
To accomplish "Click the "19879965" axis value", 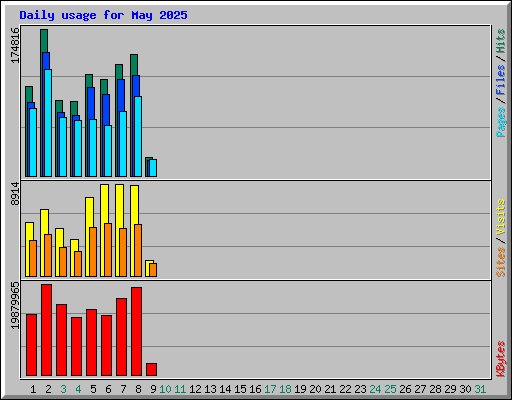I will click(15, 305).
